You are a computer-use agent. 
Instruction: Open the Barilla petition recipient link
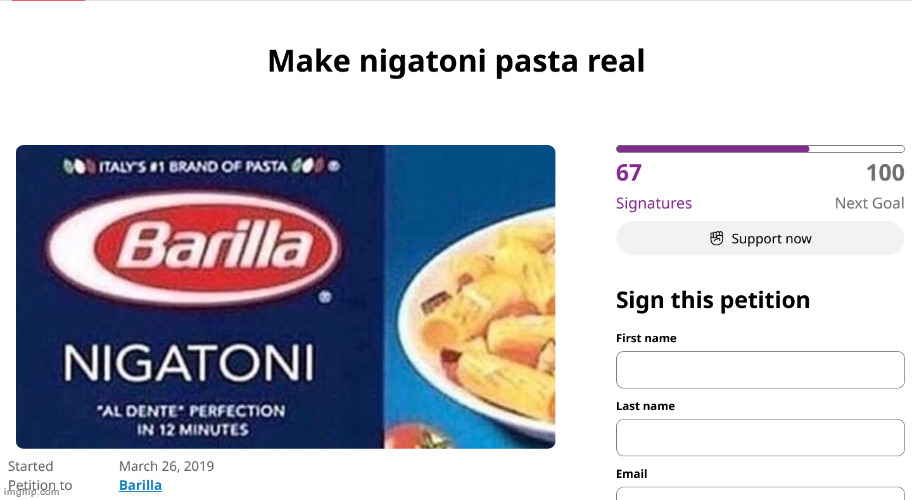pyautogui.click(x=140, y=485)
